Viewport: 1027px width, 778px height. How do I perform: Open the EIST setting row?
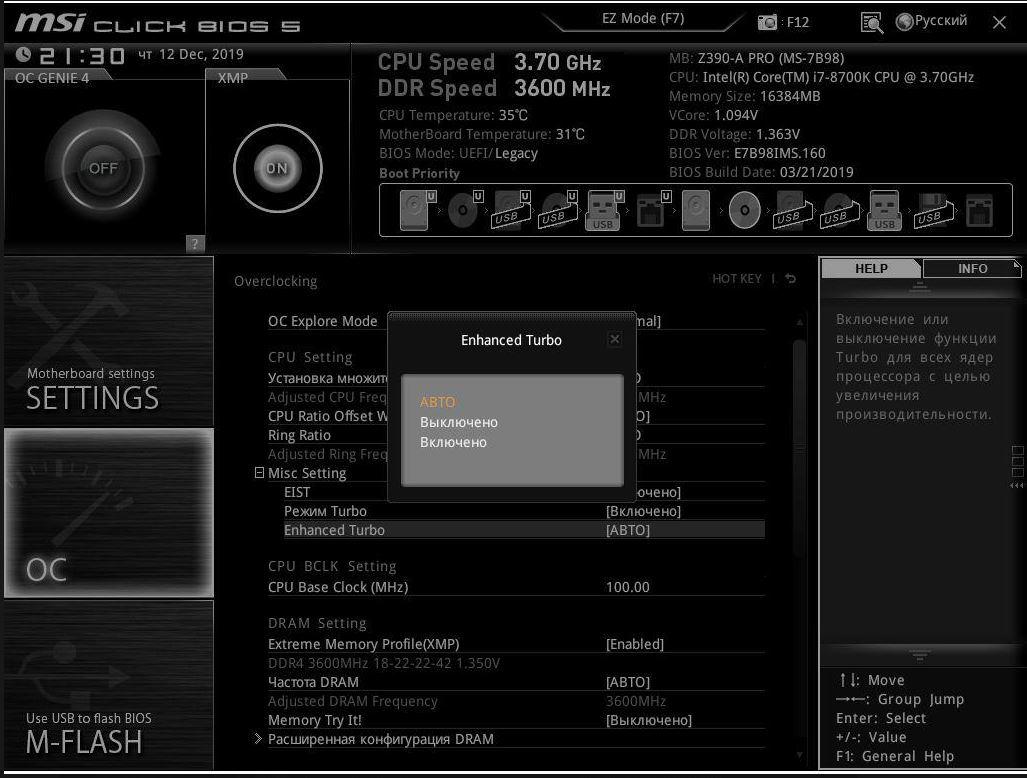click(524, 492)
